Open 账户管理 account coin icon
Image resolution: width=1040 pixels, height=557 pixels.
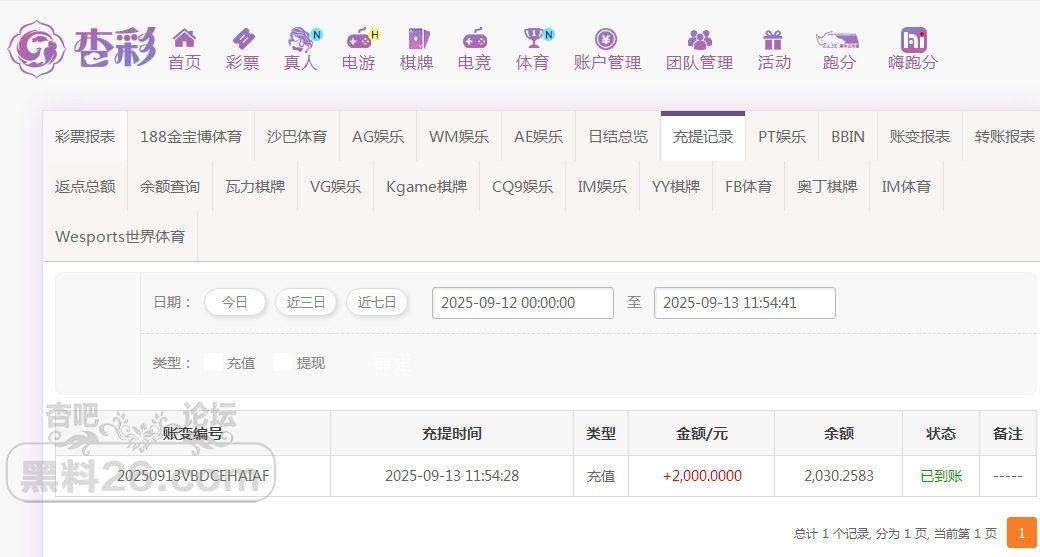[606, 40]
